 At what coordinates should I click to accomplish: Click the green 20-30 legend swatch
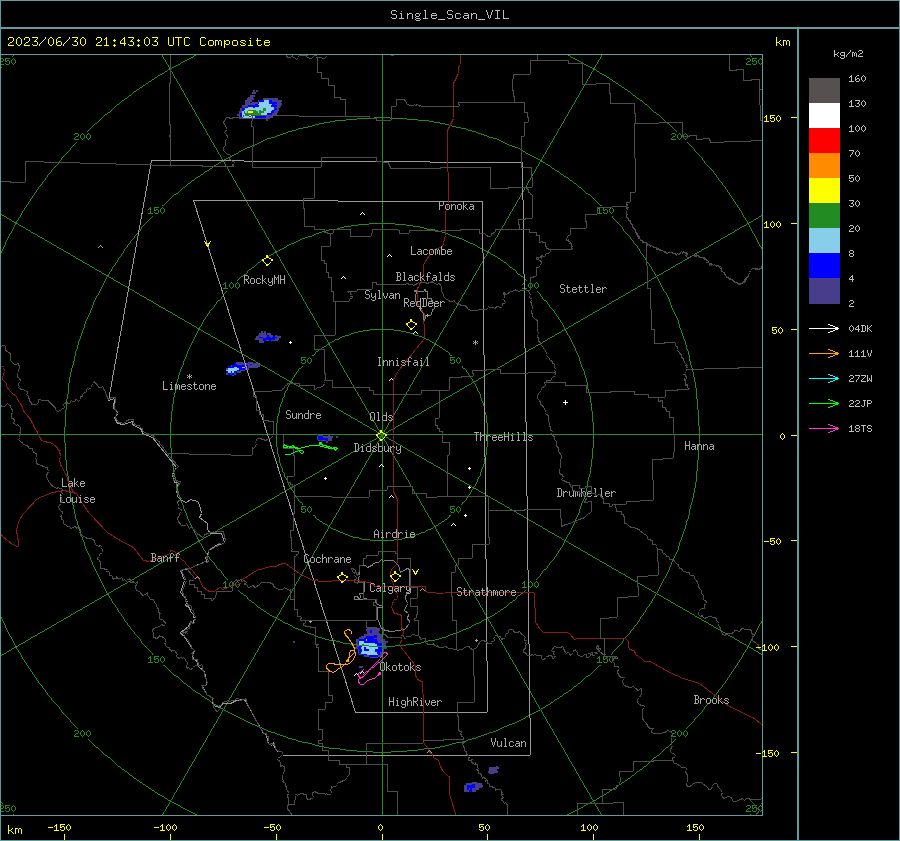(x=824, y=216)
